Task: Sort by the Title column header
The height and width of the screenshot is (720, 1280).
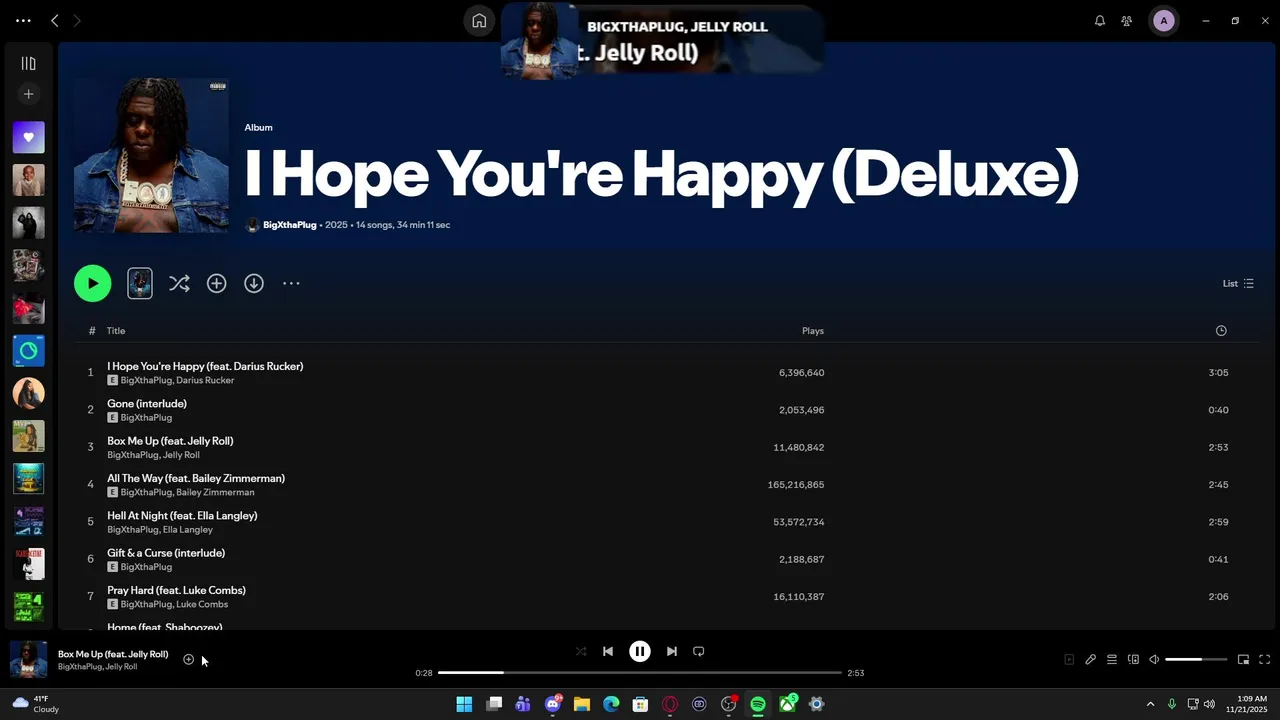Action: [x=116, y=330]
